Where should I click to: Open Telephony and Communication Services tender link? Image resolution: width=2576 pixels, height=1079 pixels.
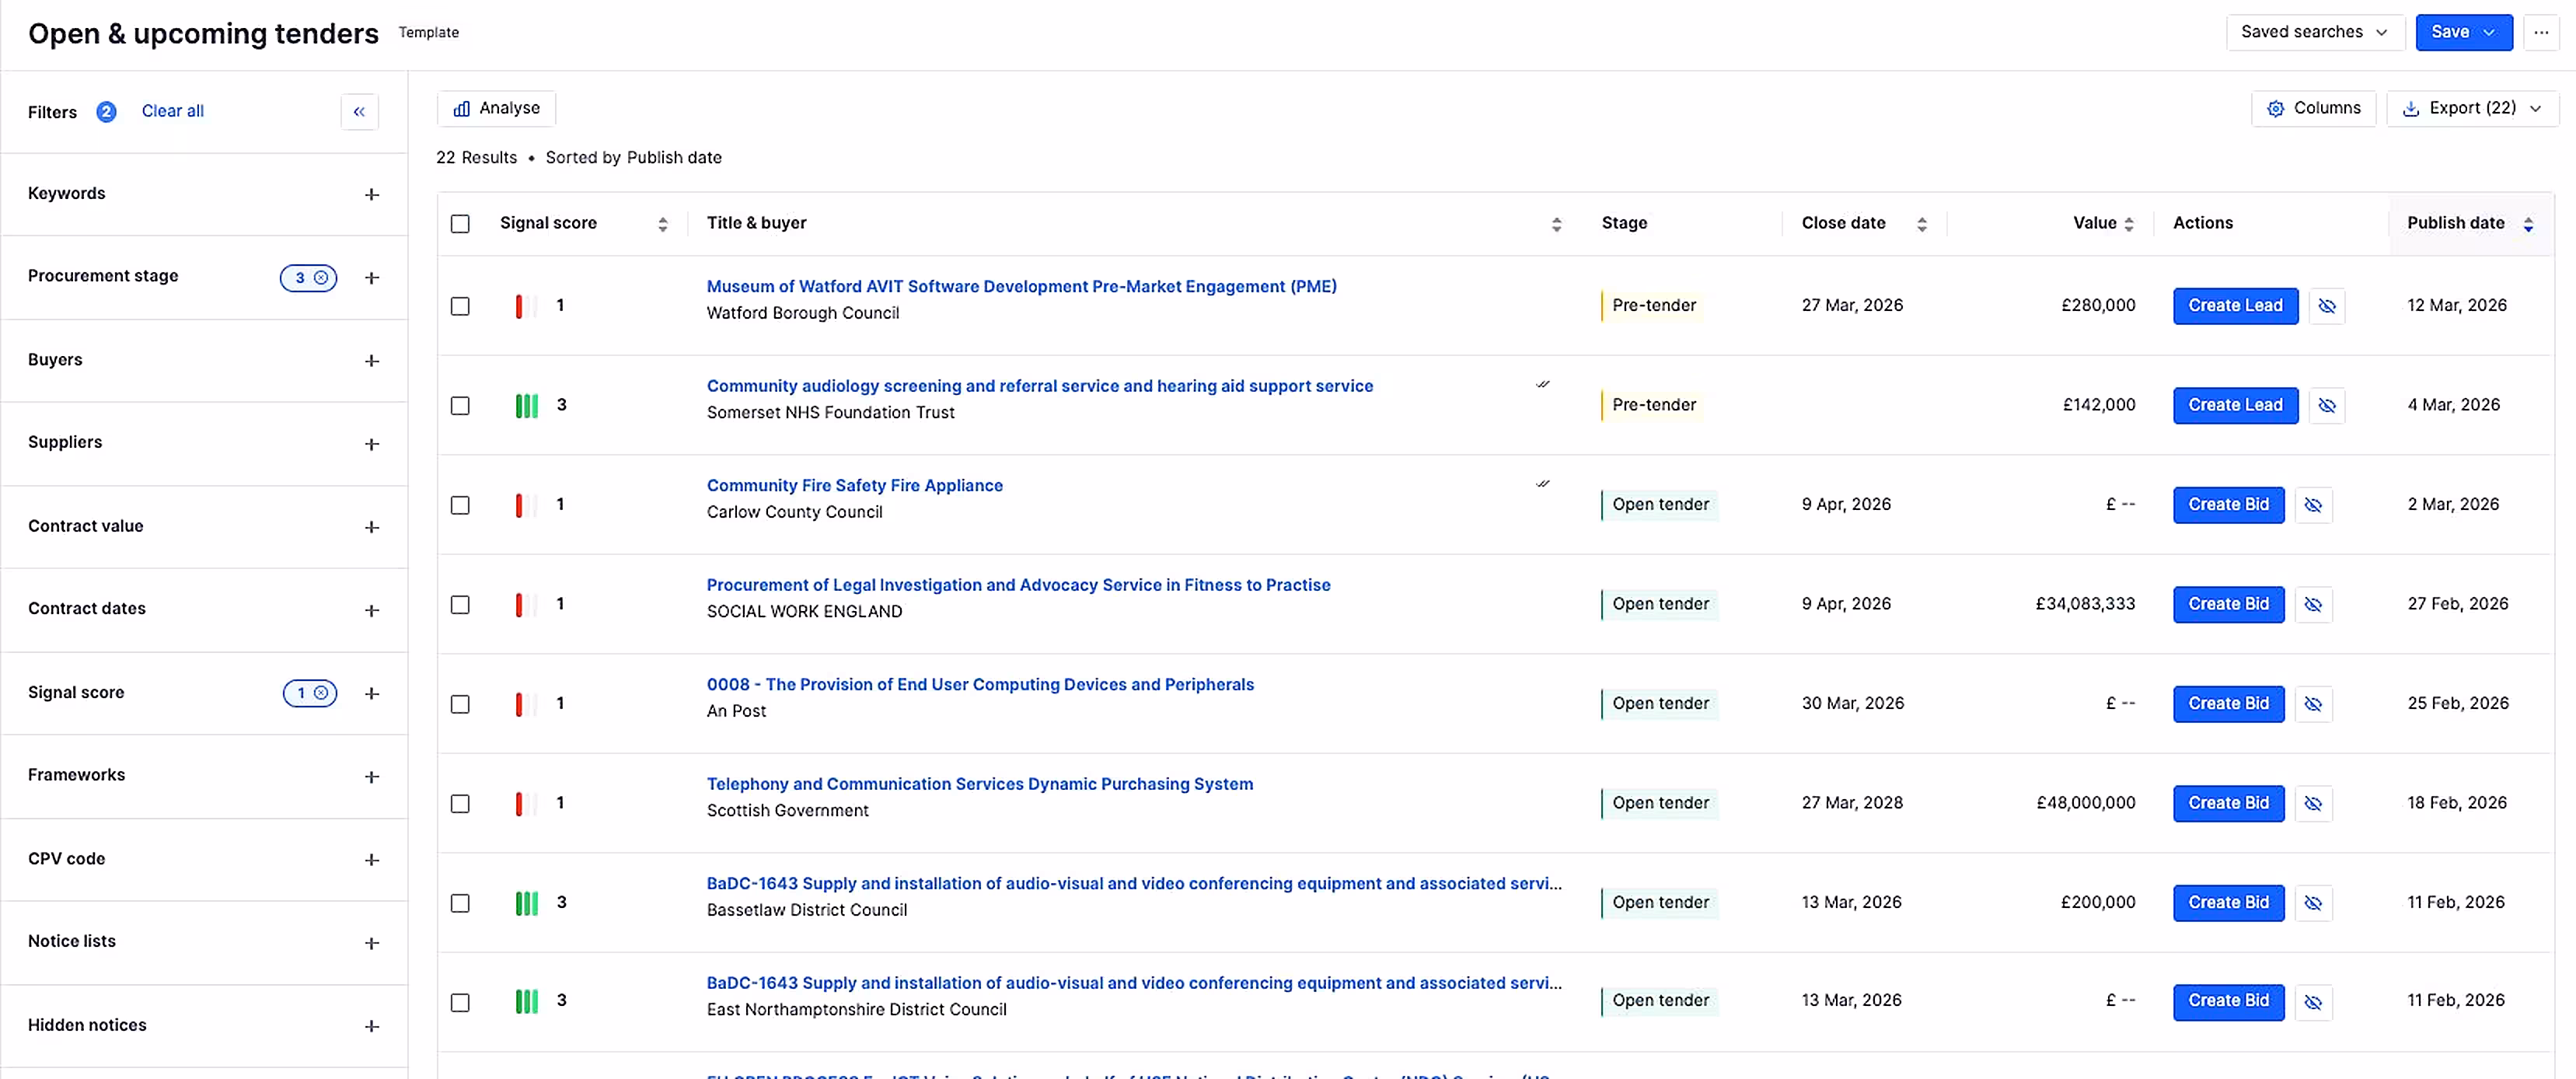click(979, 784)
